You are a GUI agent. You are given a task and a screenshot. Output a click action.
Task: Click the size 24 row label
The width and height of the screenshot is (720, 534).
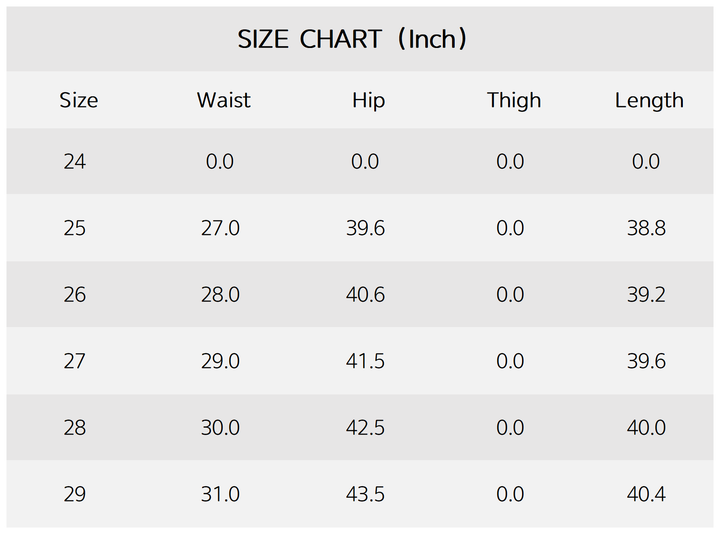(75, 162)
